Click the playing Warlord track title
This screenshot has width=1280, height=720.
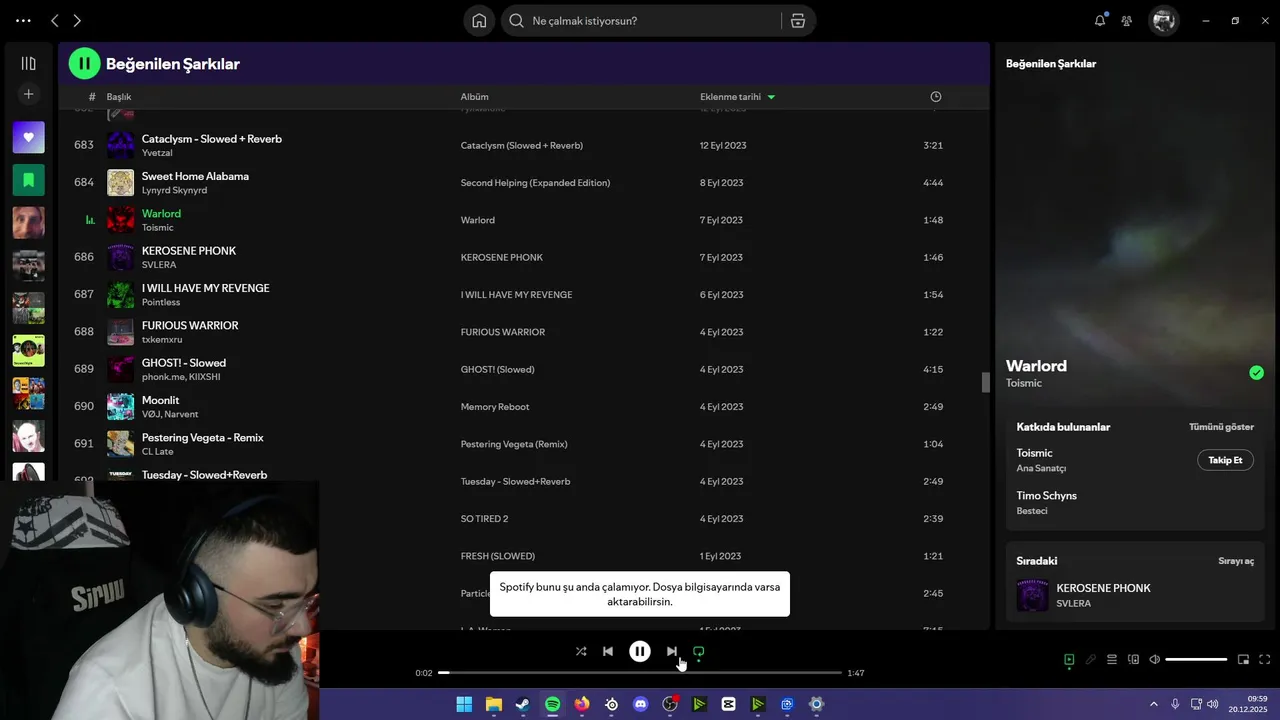161,213
